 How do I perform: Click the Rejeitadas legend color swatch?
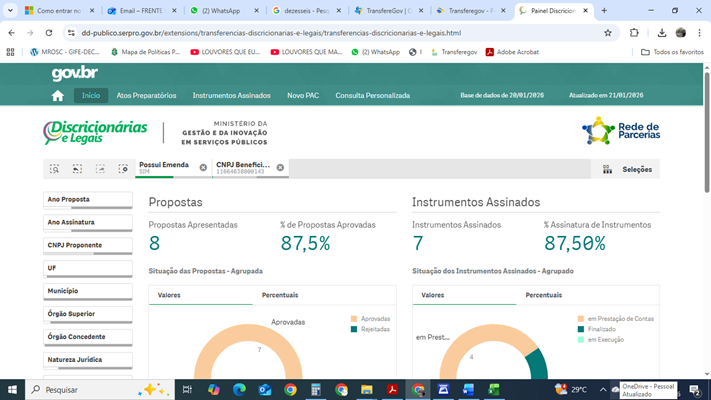(354, 329)
